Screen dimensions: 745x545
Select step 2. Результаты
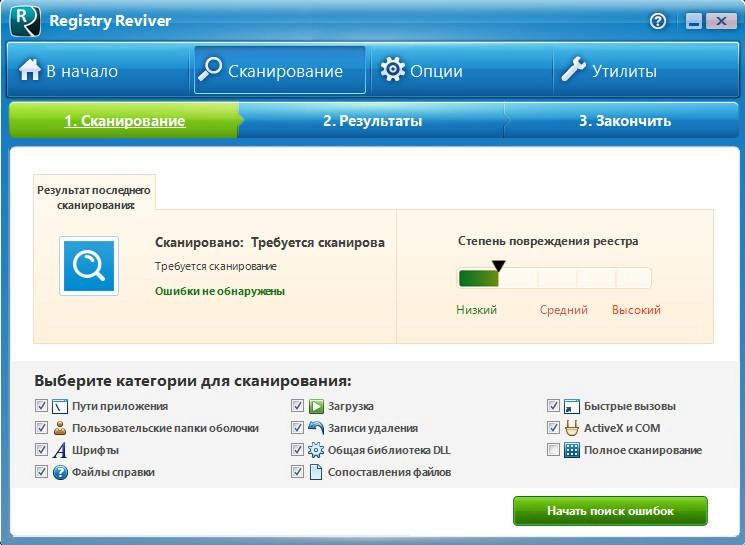(372, 121)
